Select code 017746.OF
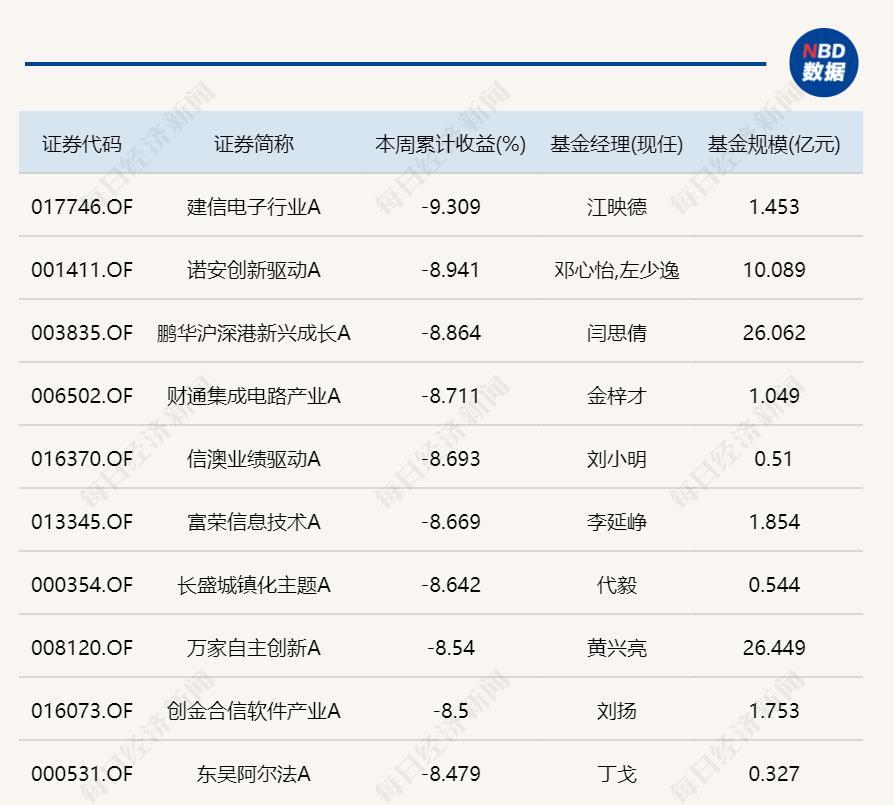The height and width of the screenshot is (805, 894). 82,206
